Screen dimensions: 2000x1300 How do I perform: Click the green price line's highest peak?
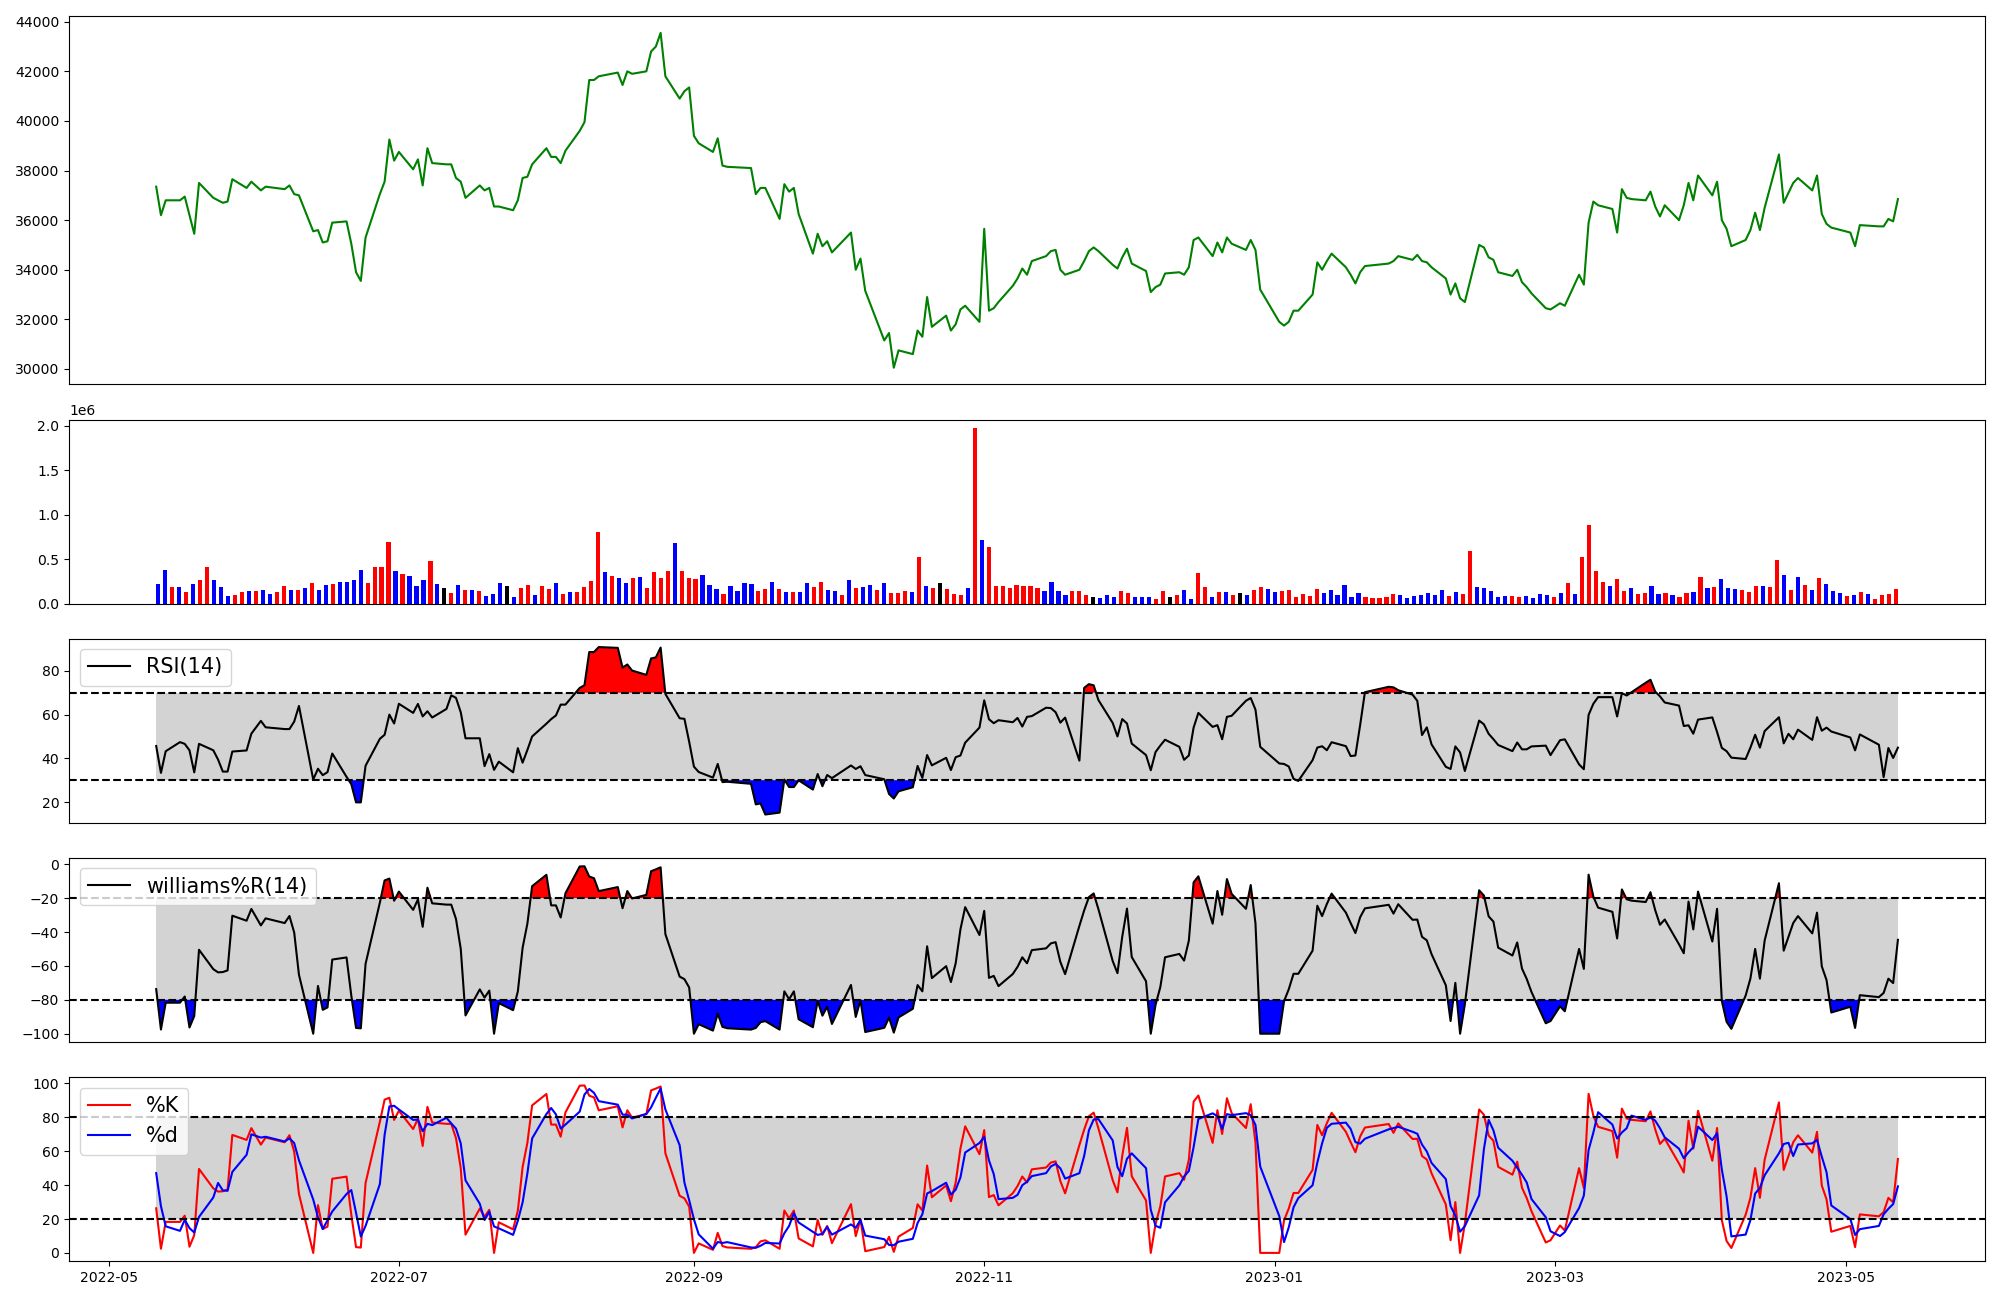pyautogui.click(x=660, y=34)
